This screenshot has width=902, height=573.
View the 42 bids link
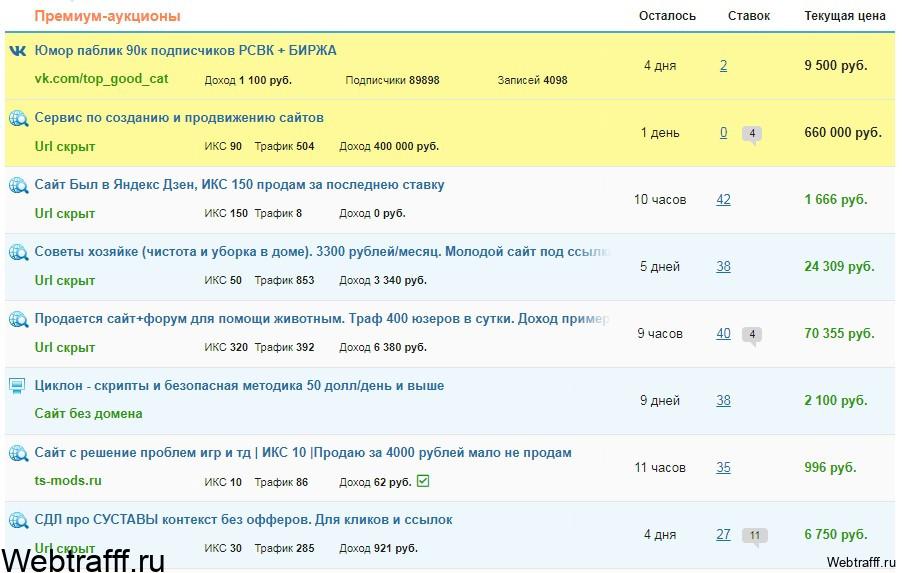point(723,200)
